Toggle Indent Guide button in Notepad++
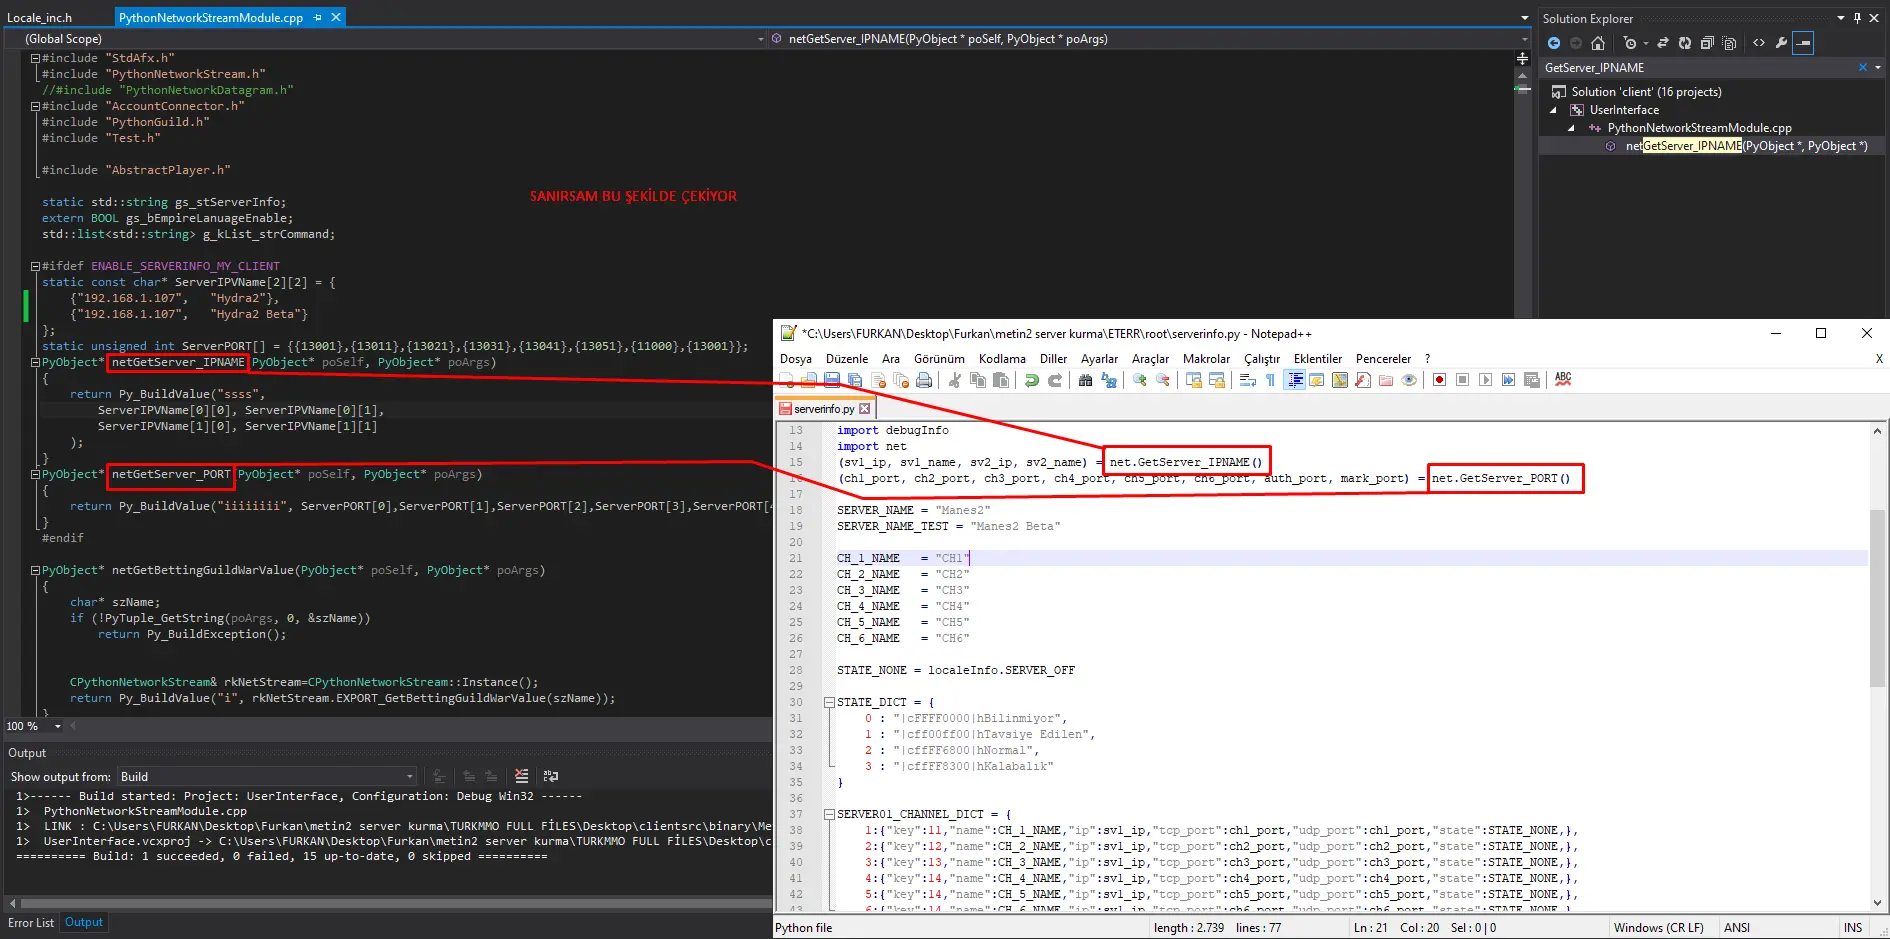This screenshot has height=939, width=1890. pyautogui.click(x=1295, y=380)
